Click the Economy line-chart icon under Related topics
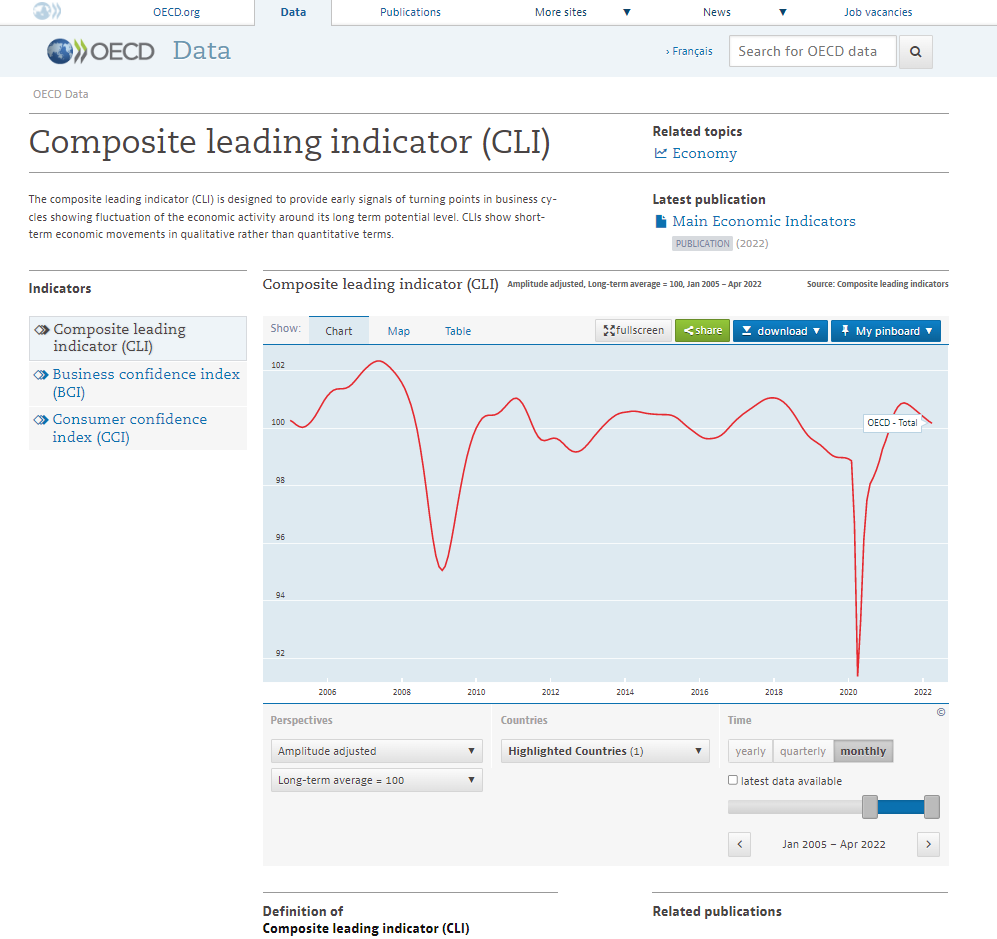This screenshot has height=939, width=997. point(661,153)
